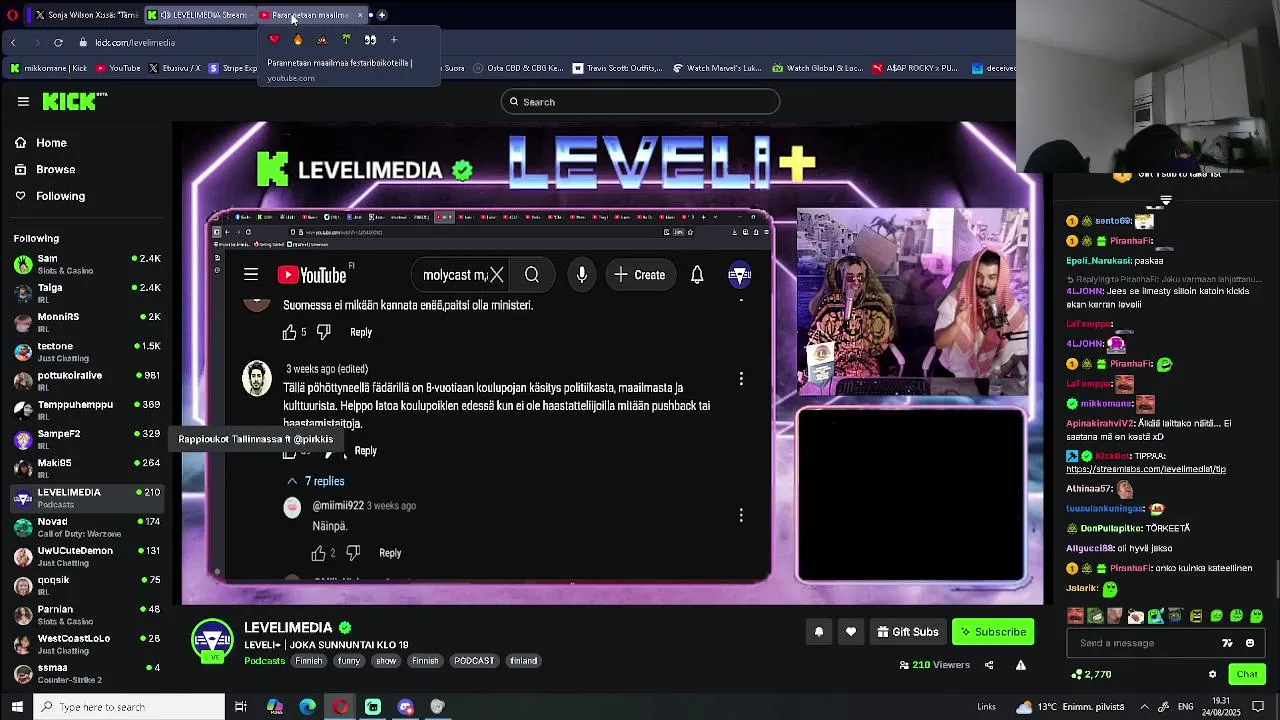Add palm tree emoji reaction in tooltip
This screenshot has width=1280, height=720.
coord(346,40)
